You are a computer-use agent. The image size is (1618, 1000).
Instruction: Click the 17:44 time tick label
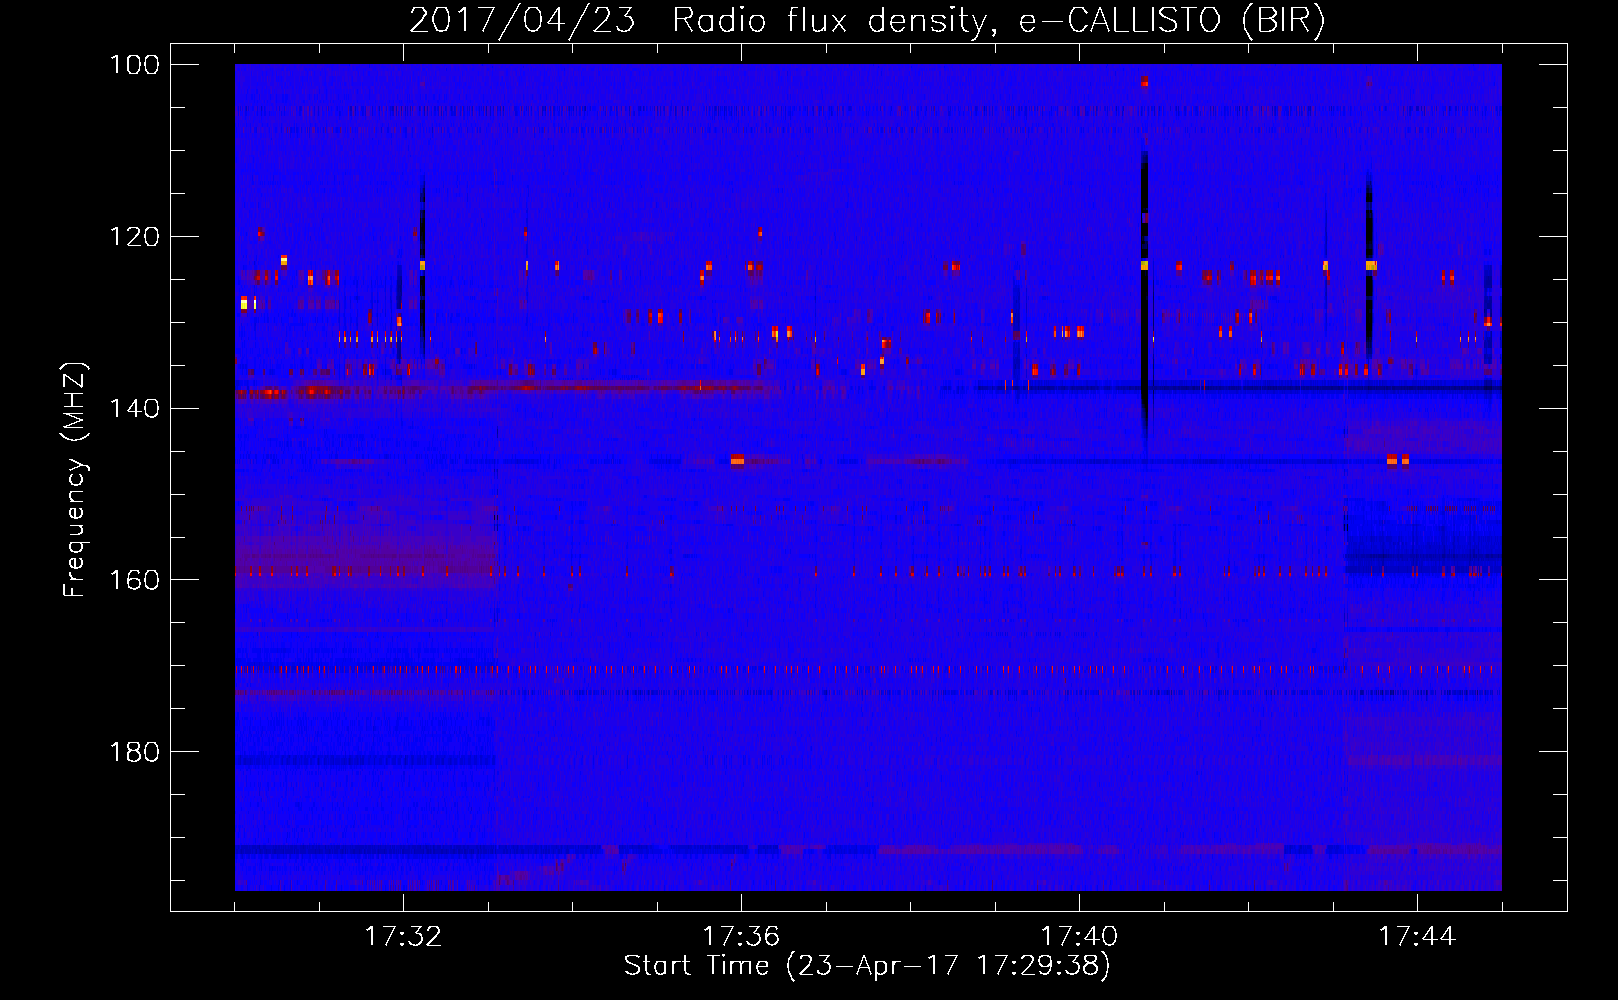coord(1417,937)
